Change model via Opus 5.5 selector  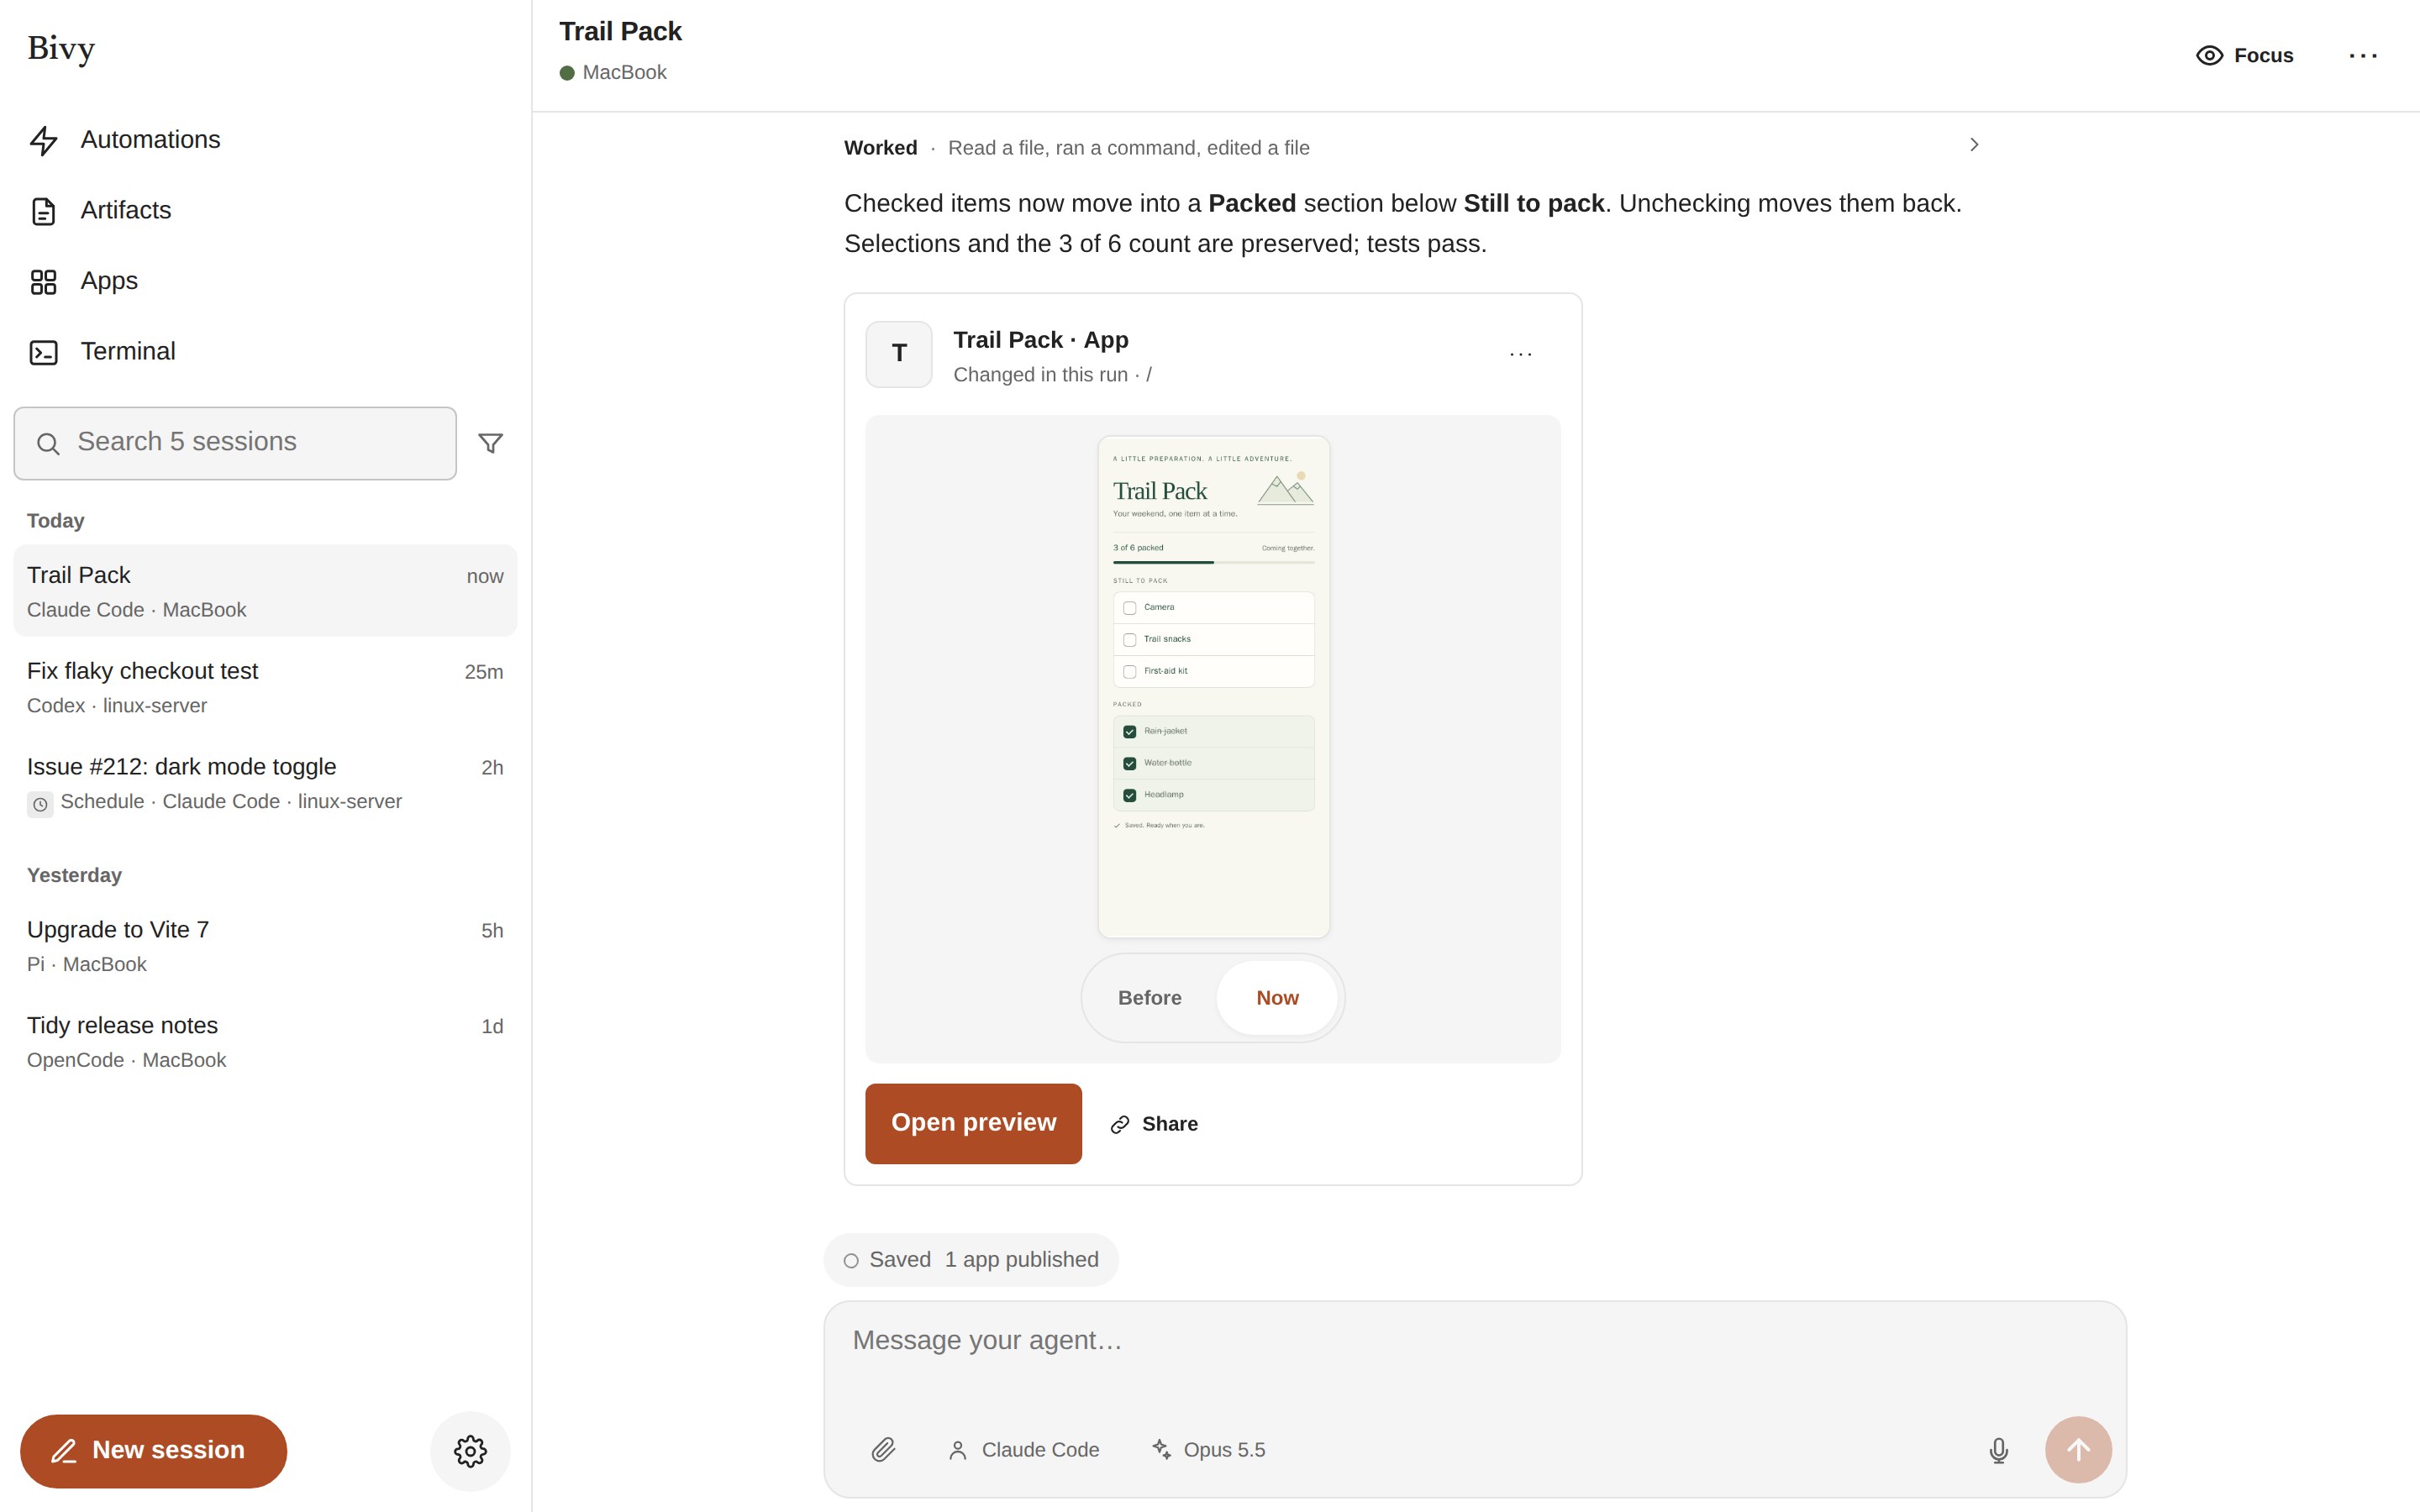click(1208, 1450)
